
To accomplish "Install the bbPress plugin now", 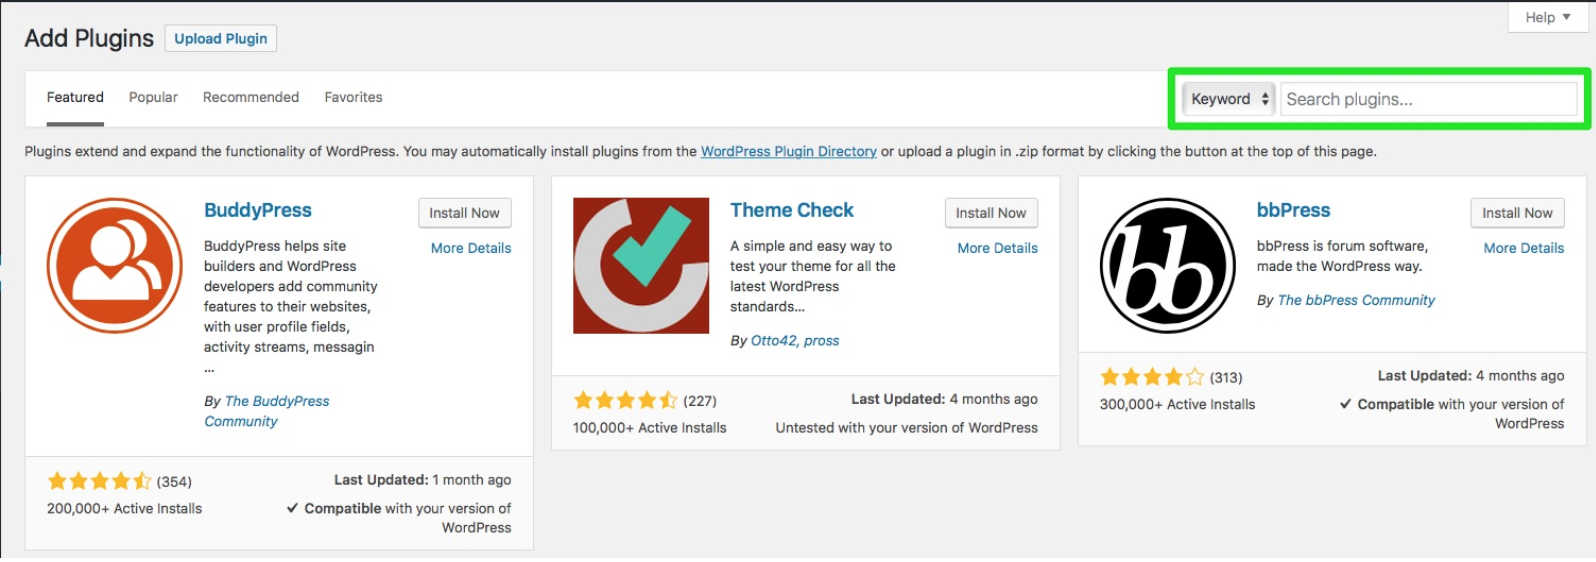I will click(1517, 213).
